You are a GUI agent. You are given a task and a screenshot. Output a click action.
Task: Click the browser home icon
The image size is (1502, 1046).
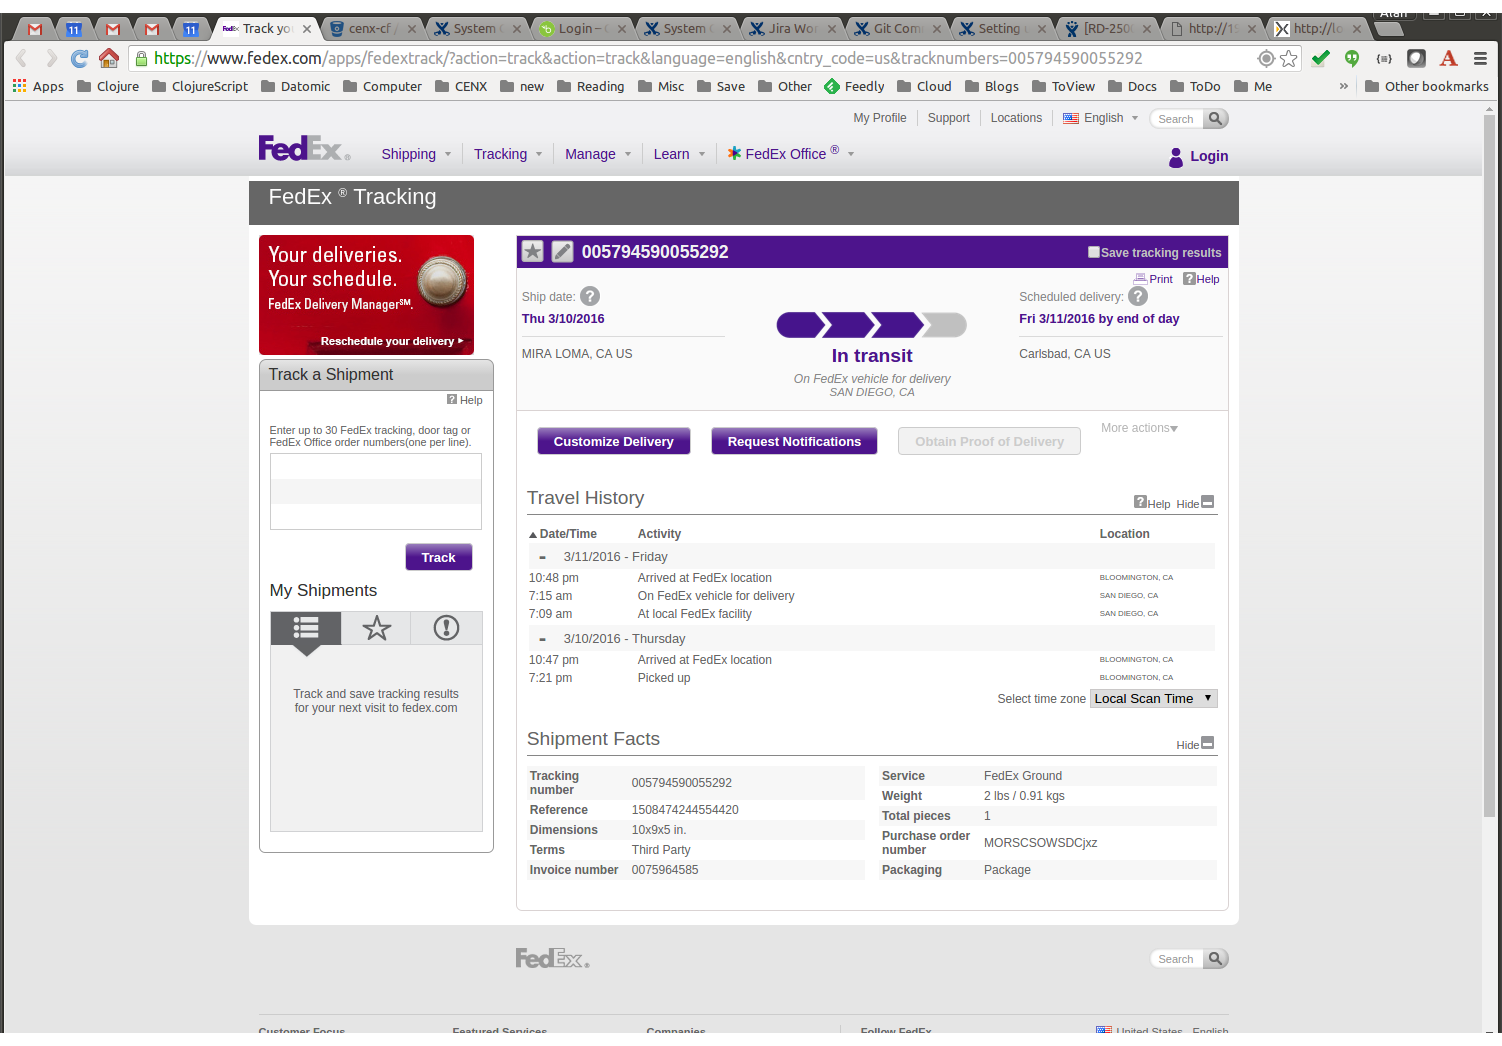point(109,58)
